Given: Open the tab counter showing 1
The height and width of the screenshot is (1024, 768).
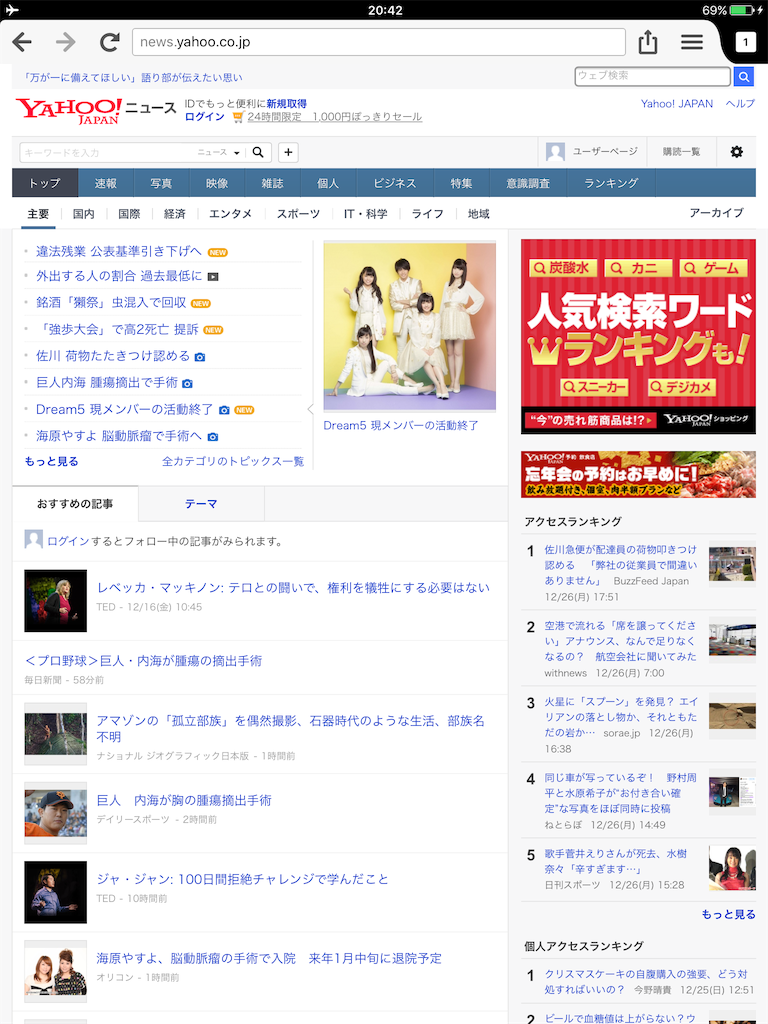Looking at the screenshot, I should pos(745,42).
